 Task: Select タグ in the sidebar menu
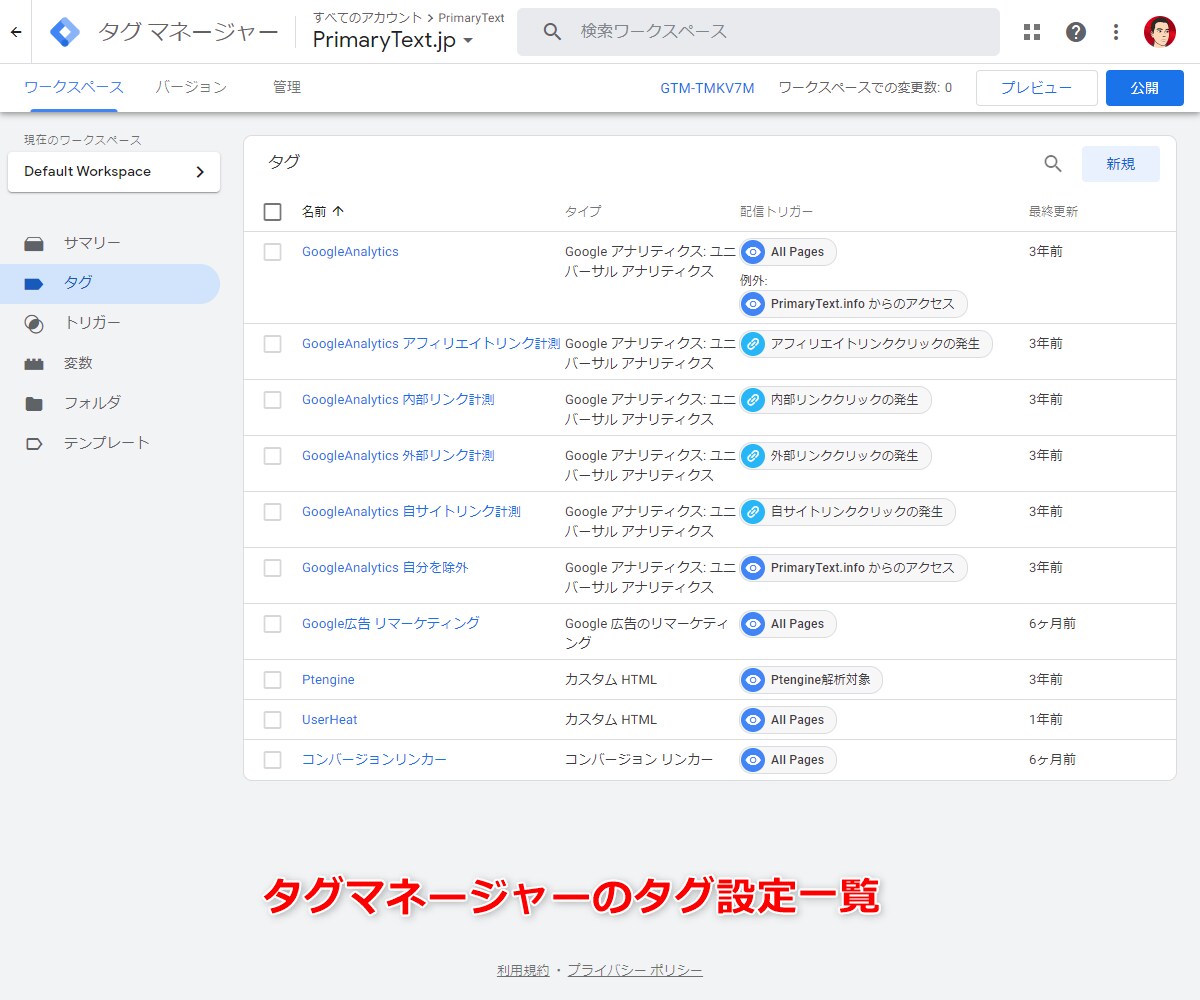tap(110, 284)
